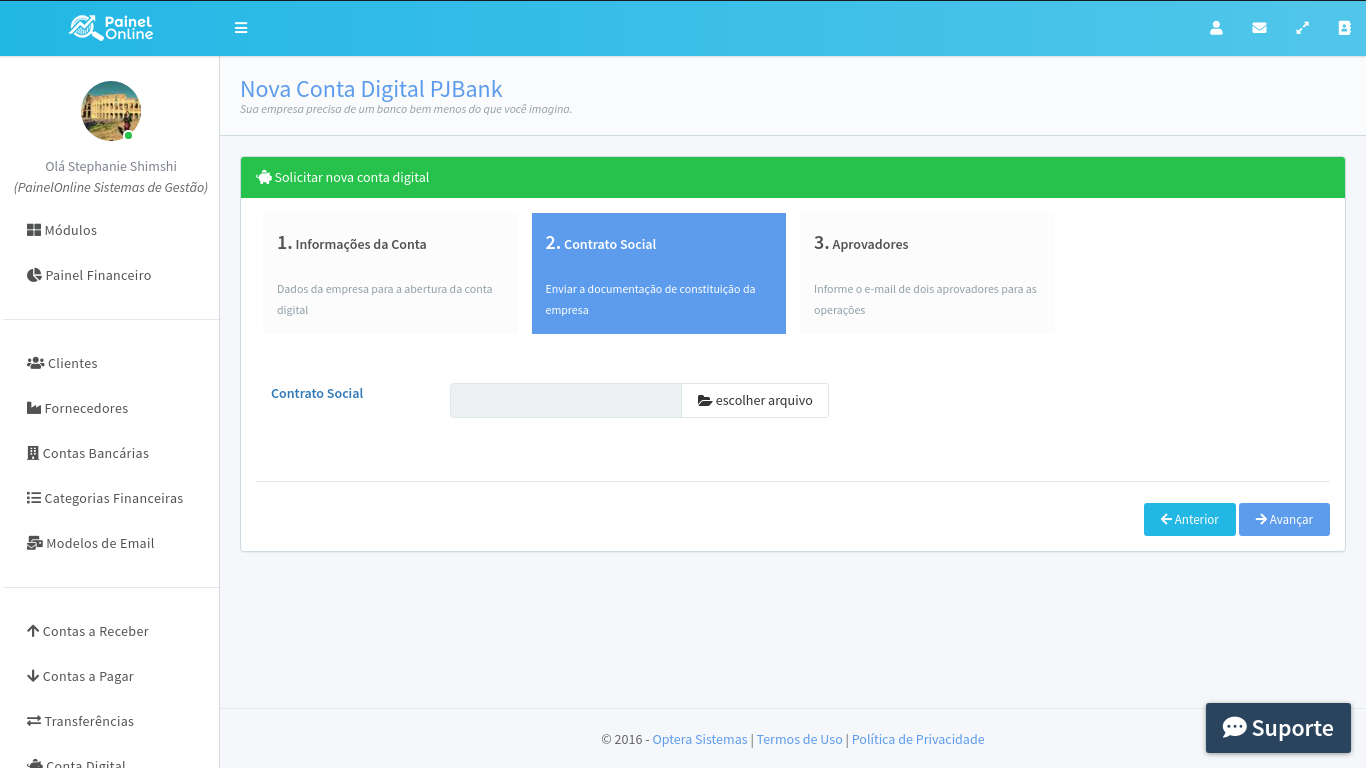Click the people icon beside Clientes
This screenshot has height=768, width=1366.
[36, 363]
